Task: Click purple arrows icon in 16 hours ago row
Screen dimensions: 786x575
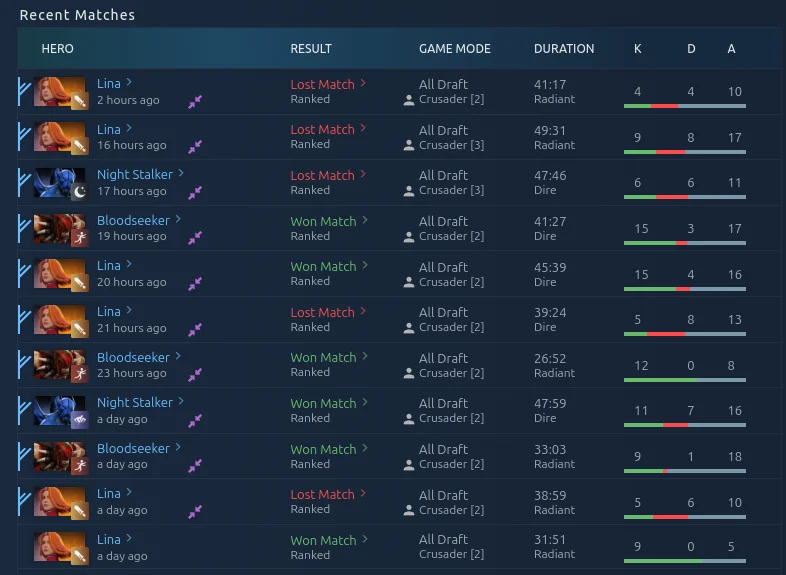Action: click(x=195, y=146)
